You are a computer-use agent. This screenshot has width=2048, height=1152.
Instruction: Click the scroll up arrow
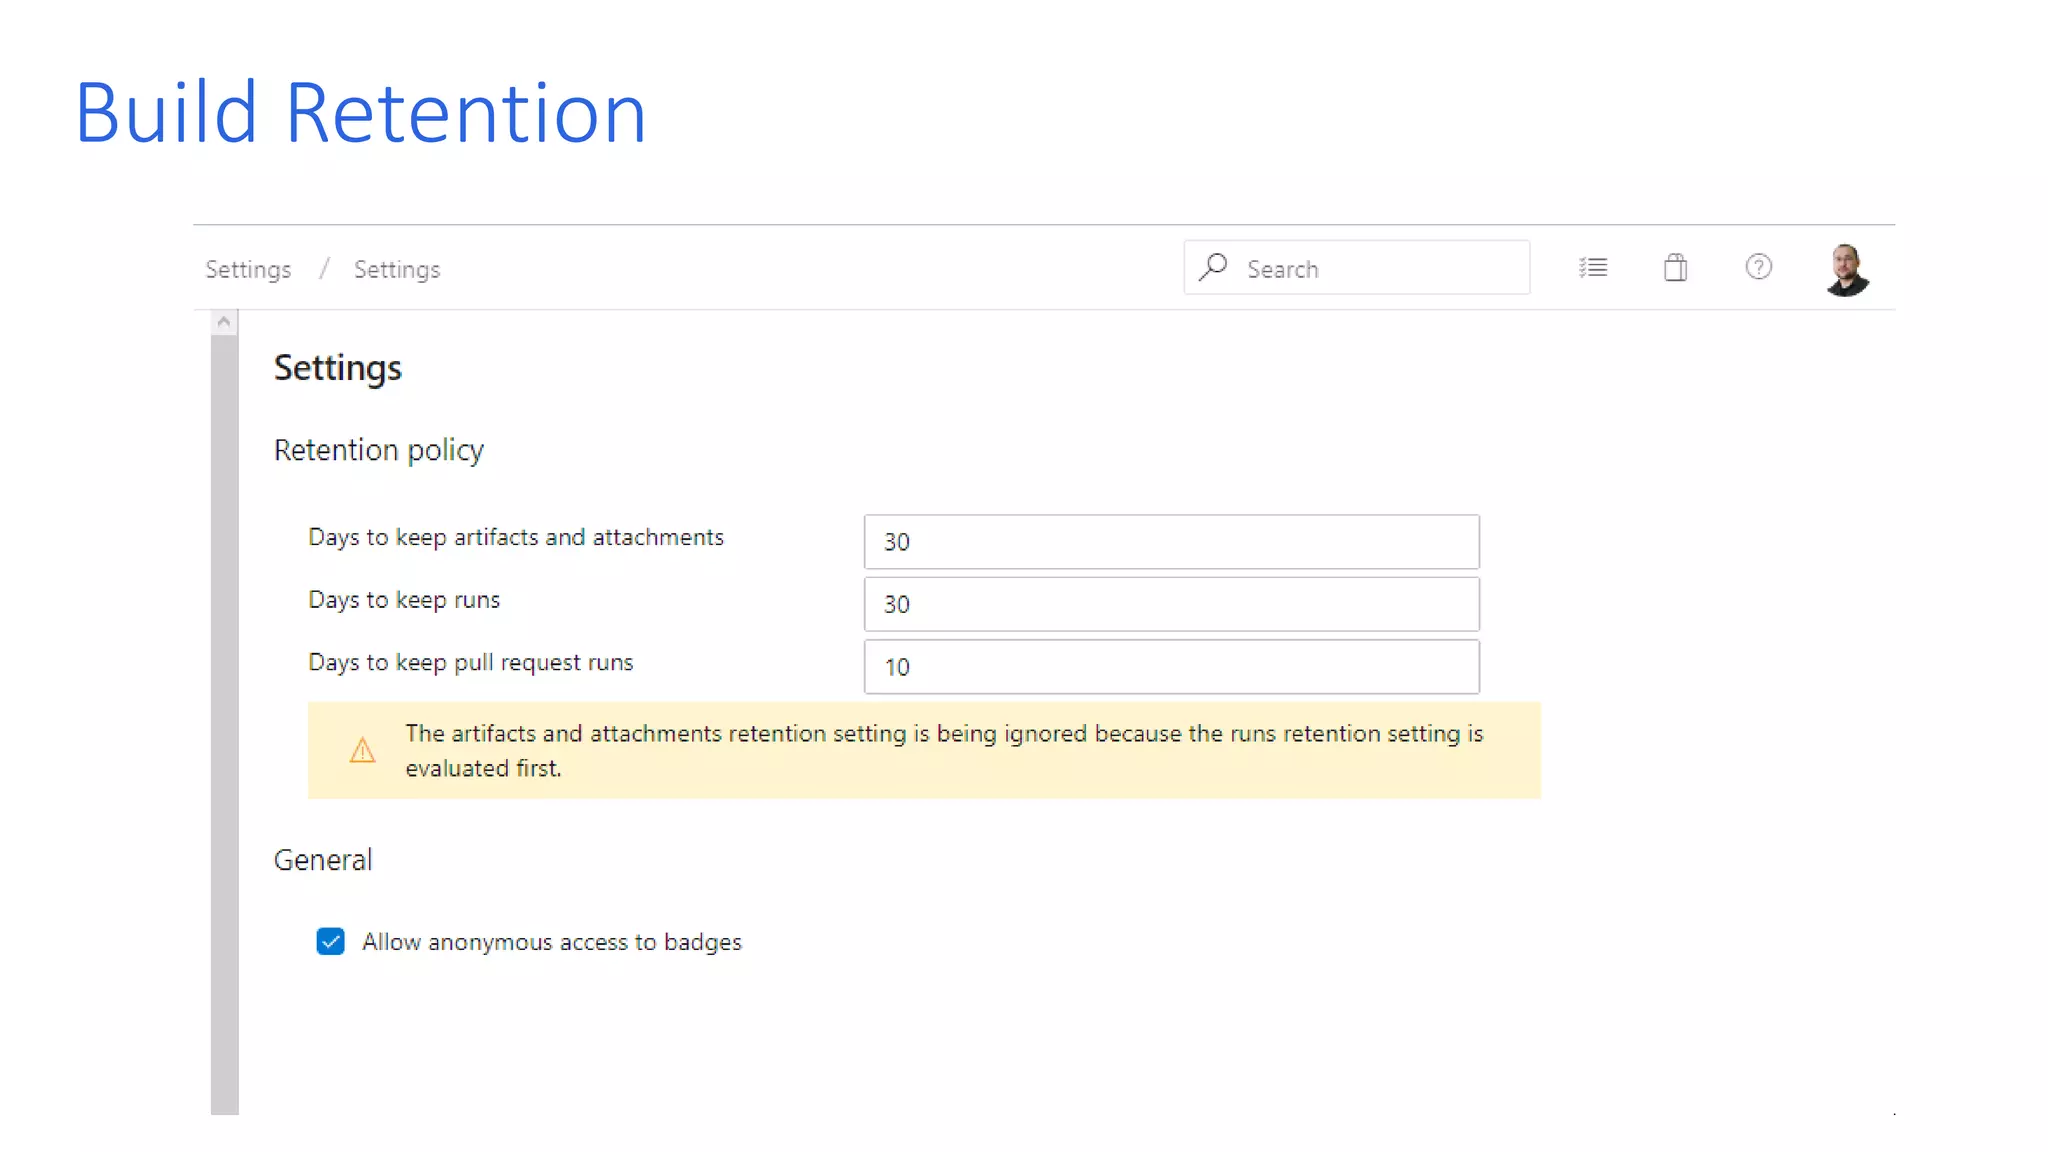224,322
